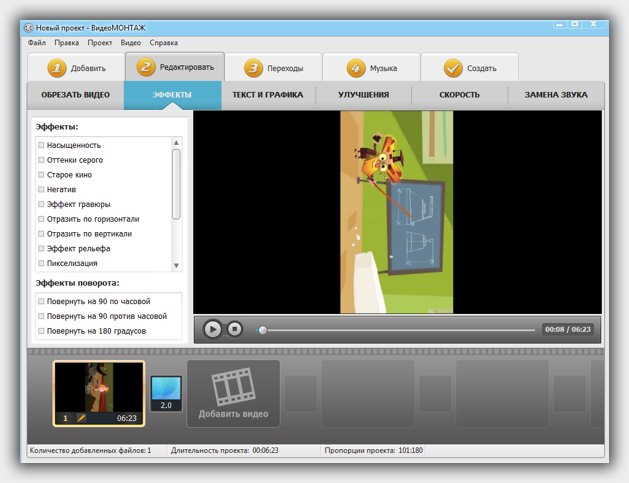Open the Справка menu

(164, 43)
